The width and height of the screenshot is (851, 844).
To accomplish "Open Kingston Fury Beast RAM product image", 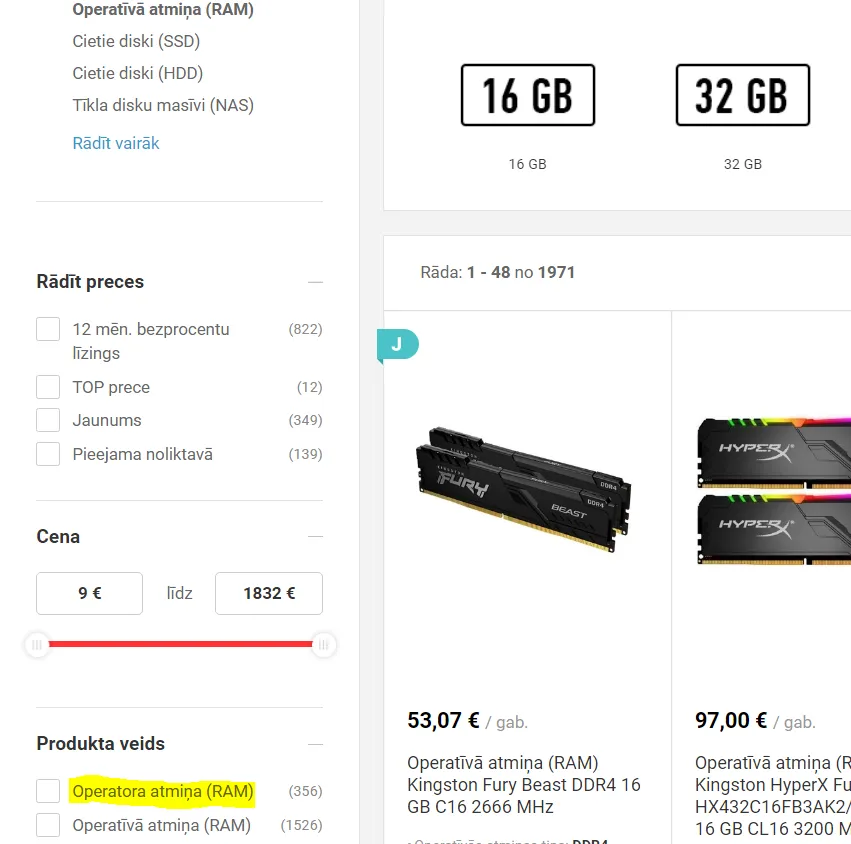I will [x=524, y=489].
